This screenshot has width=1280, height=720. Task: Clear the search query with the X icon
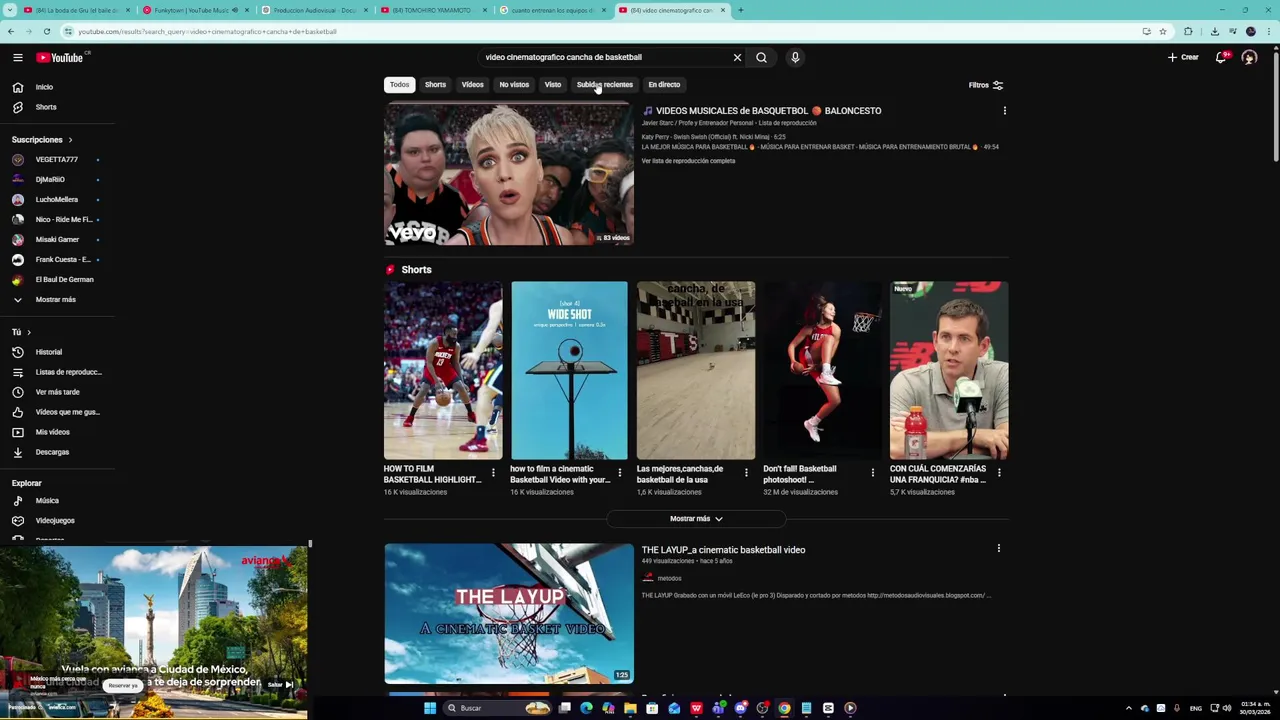(737, 57)
